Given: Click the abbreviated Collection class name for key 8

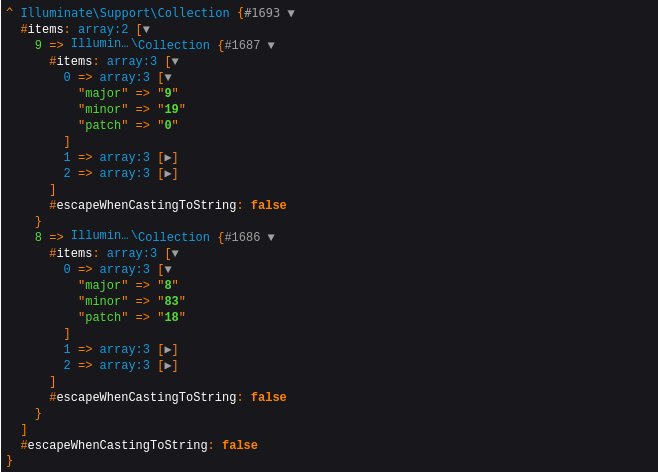Looking at the screenshot, I should point(140,237).
